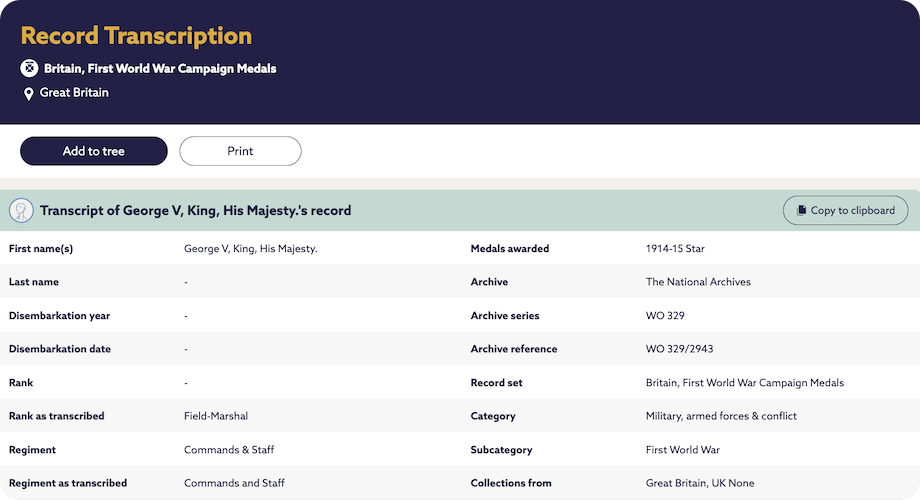Click the First name(s) value George V
Viewport: 920px width, 500px height.
250,248
